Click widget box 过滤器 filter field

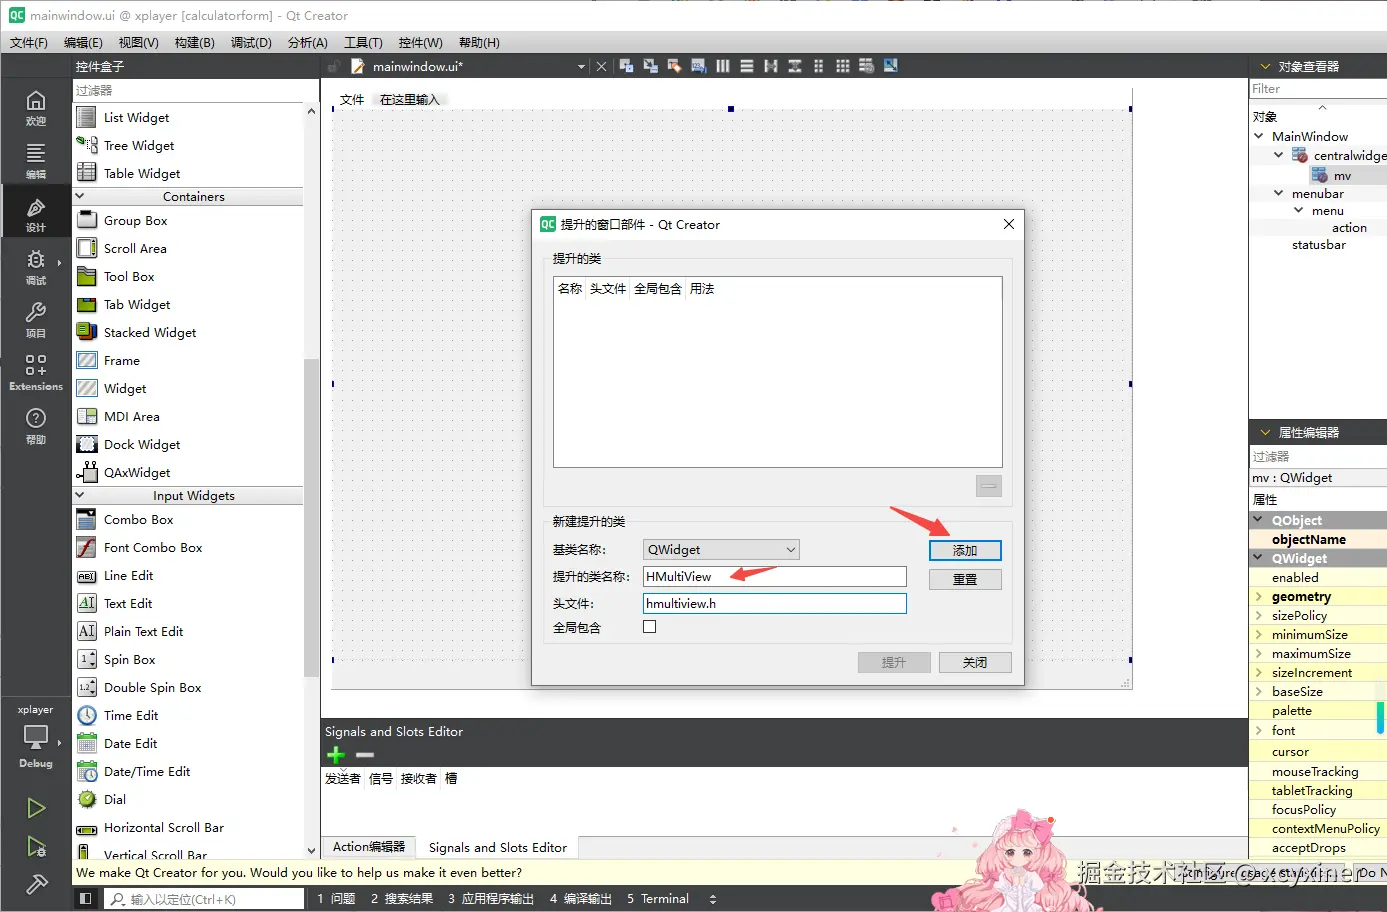coord(189,91)
